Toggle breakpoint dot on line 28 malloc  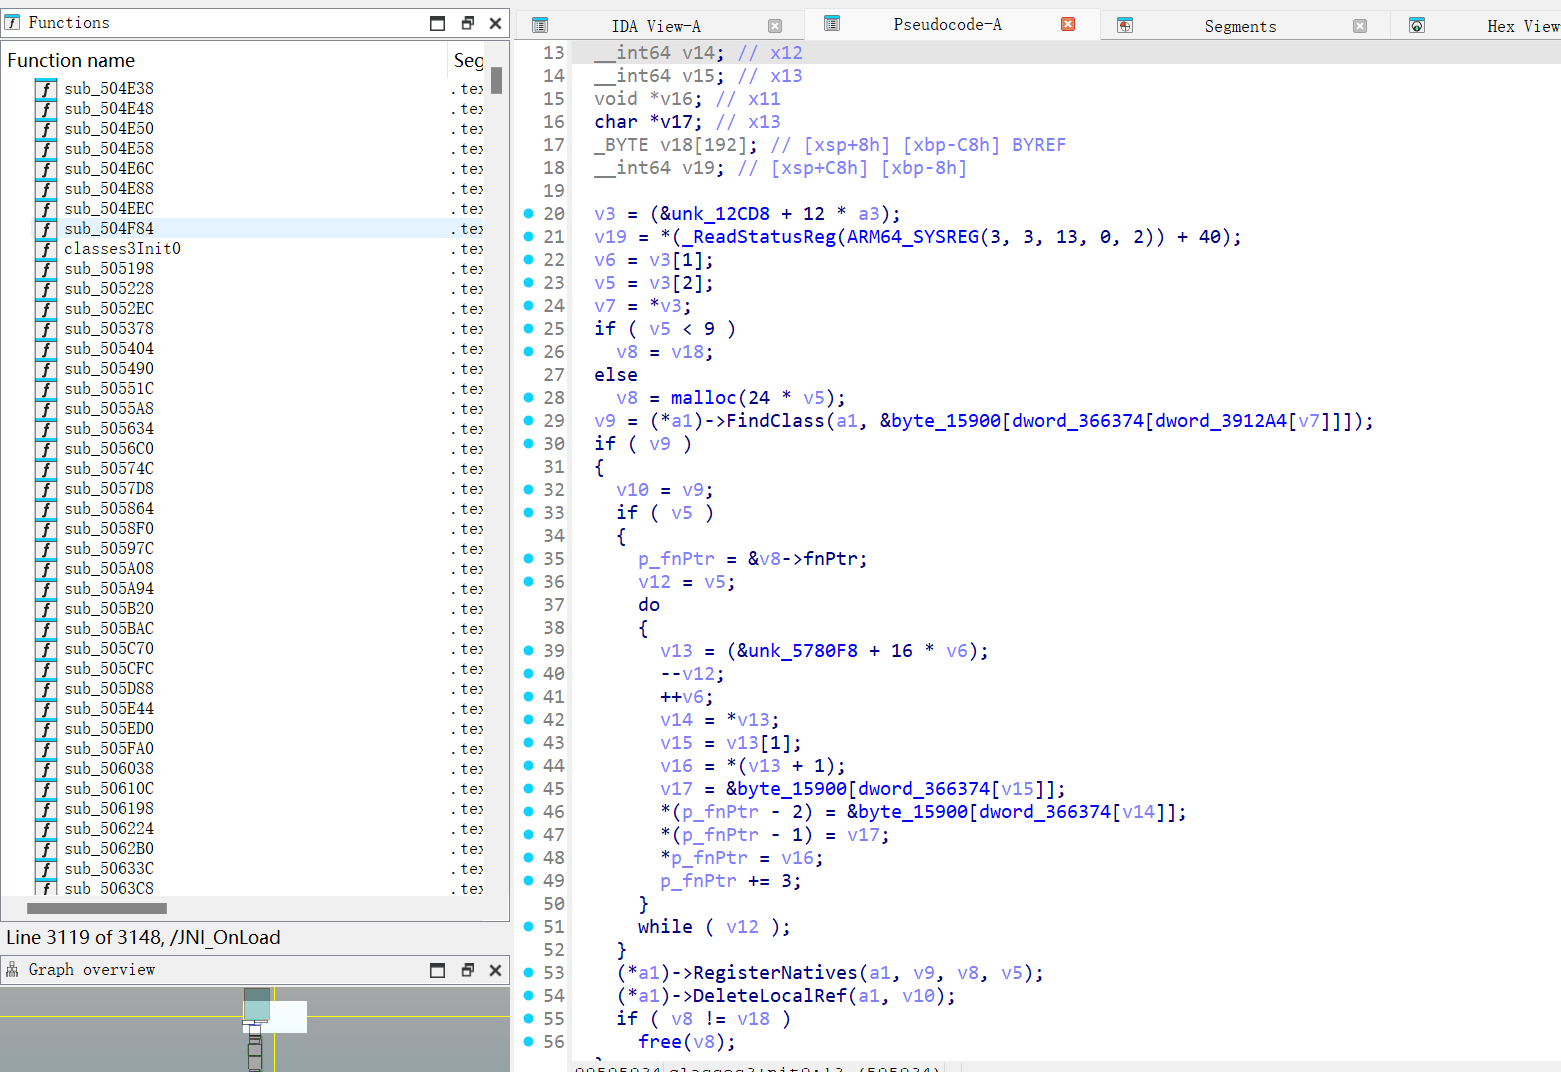pos(529,398)
